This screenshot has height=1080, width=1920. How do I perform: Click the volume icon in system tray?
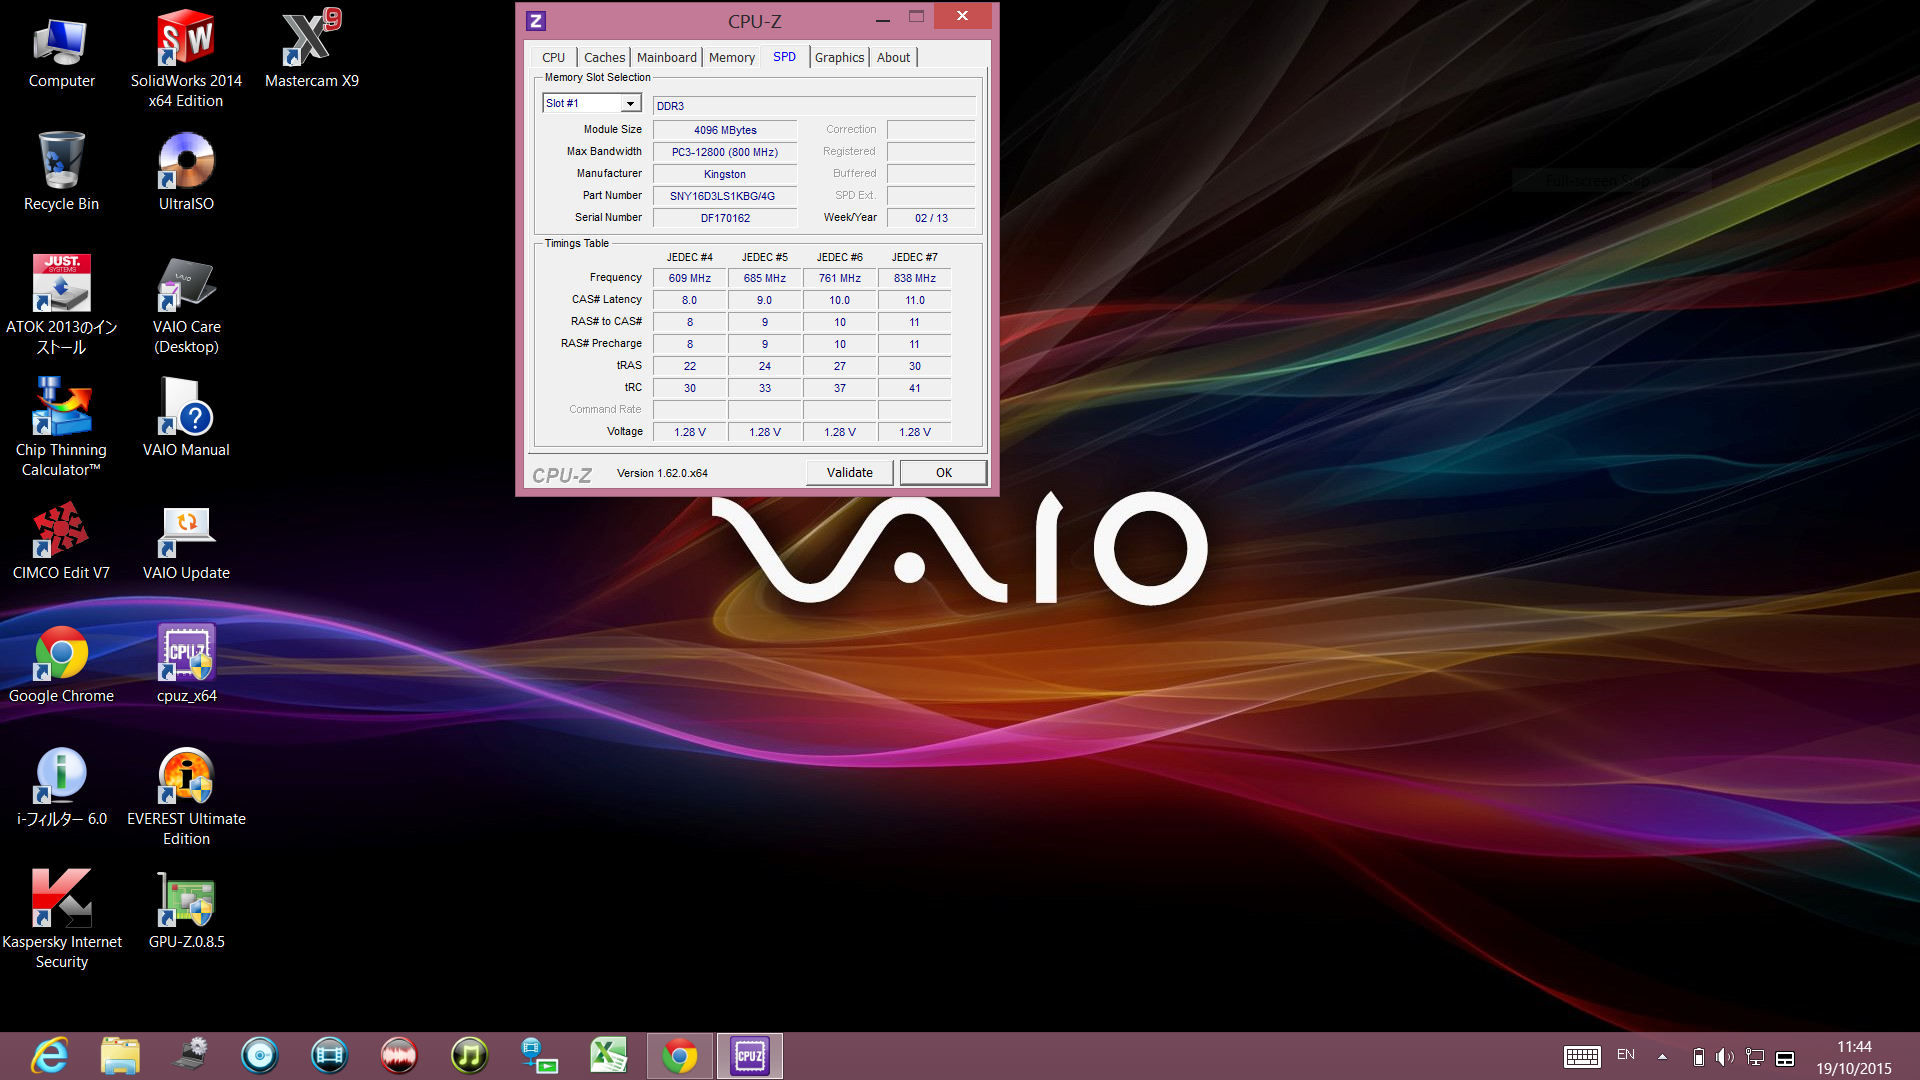pyautogui.click(x=1725, y=1057)
